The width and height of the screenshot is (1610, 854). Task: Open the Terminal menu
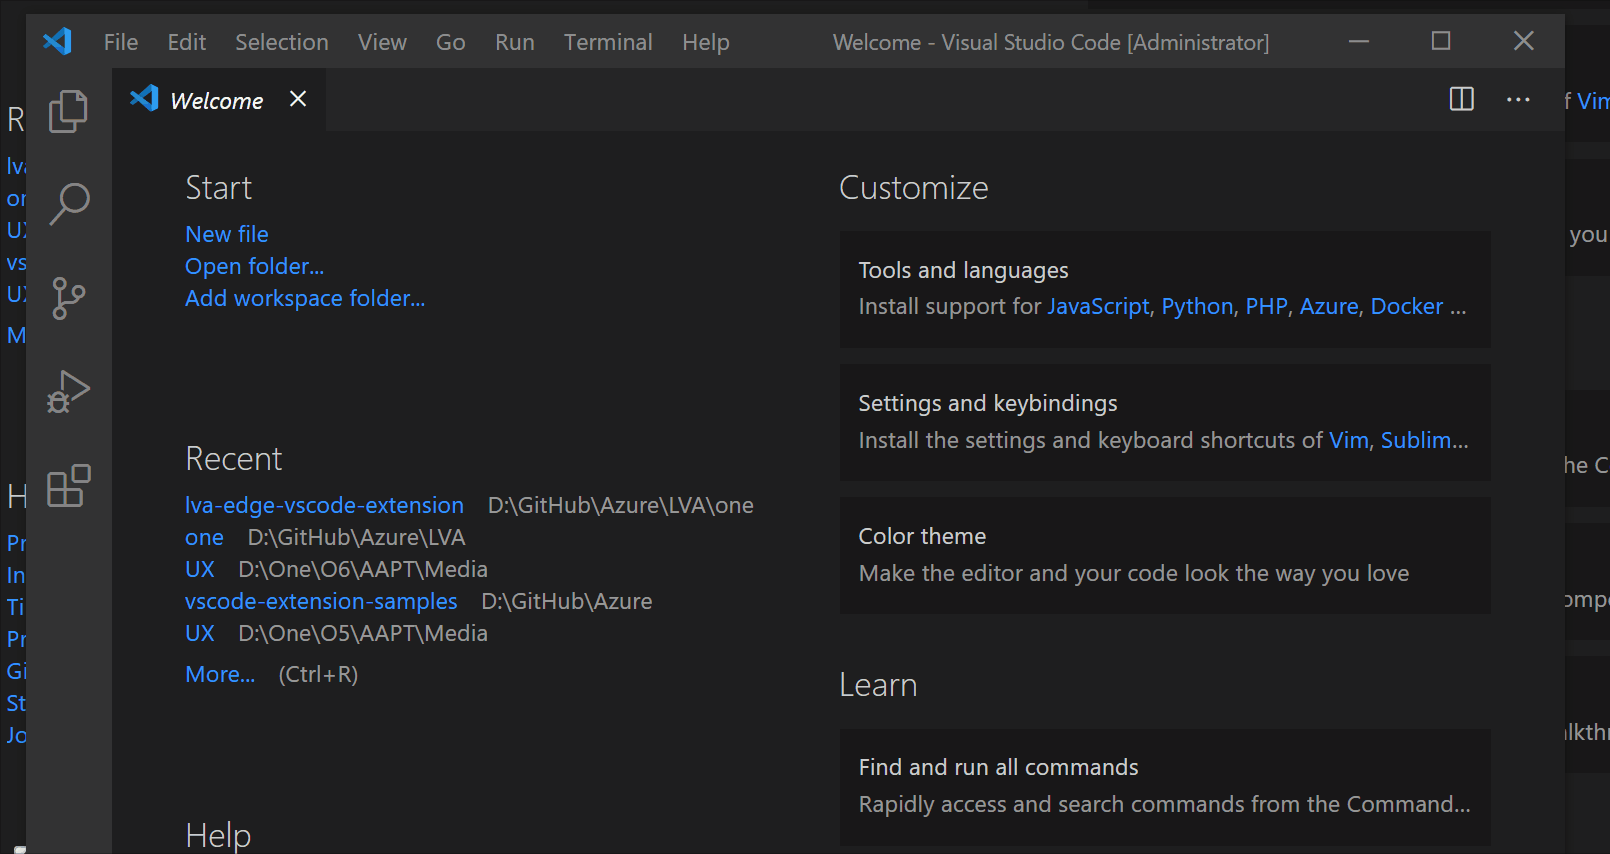[x=608, y=42]
